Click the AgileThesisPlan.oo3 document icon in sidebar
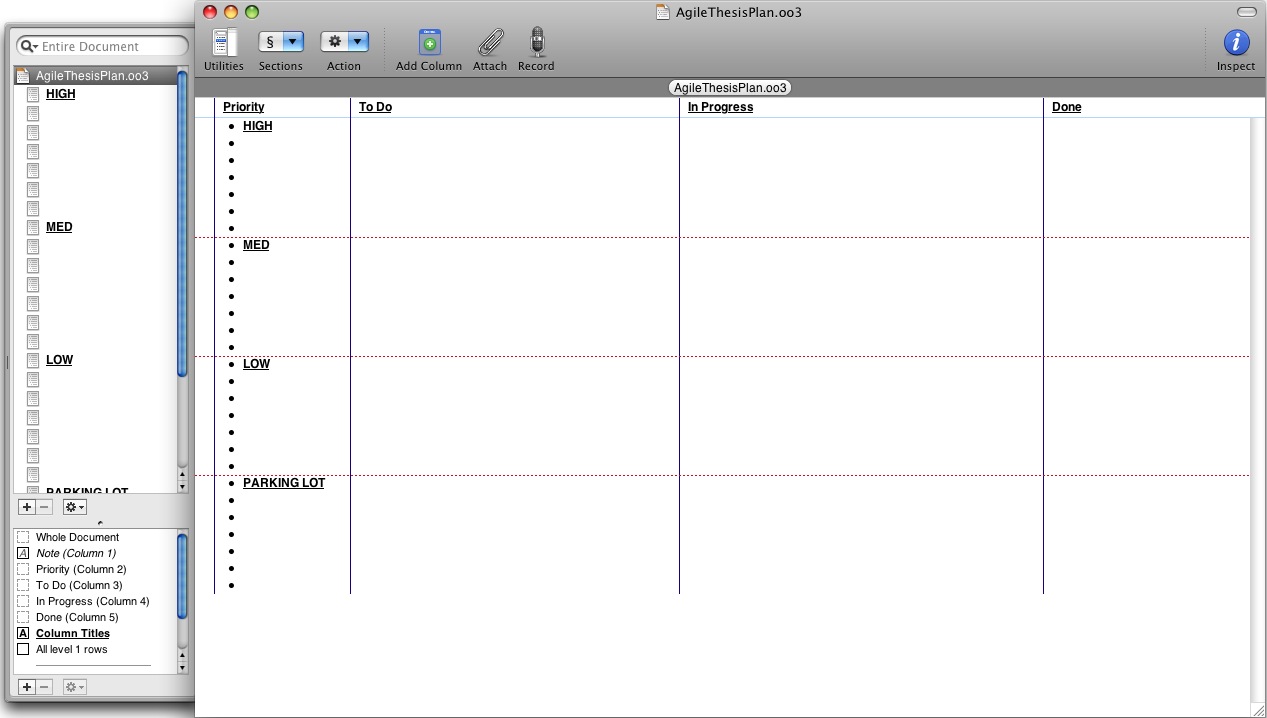The width and height of the screenshot is (1267, 718). (24, 76)
